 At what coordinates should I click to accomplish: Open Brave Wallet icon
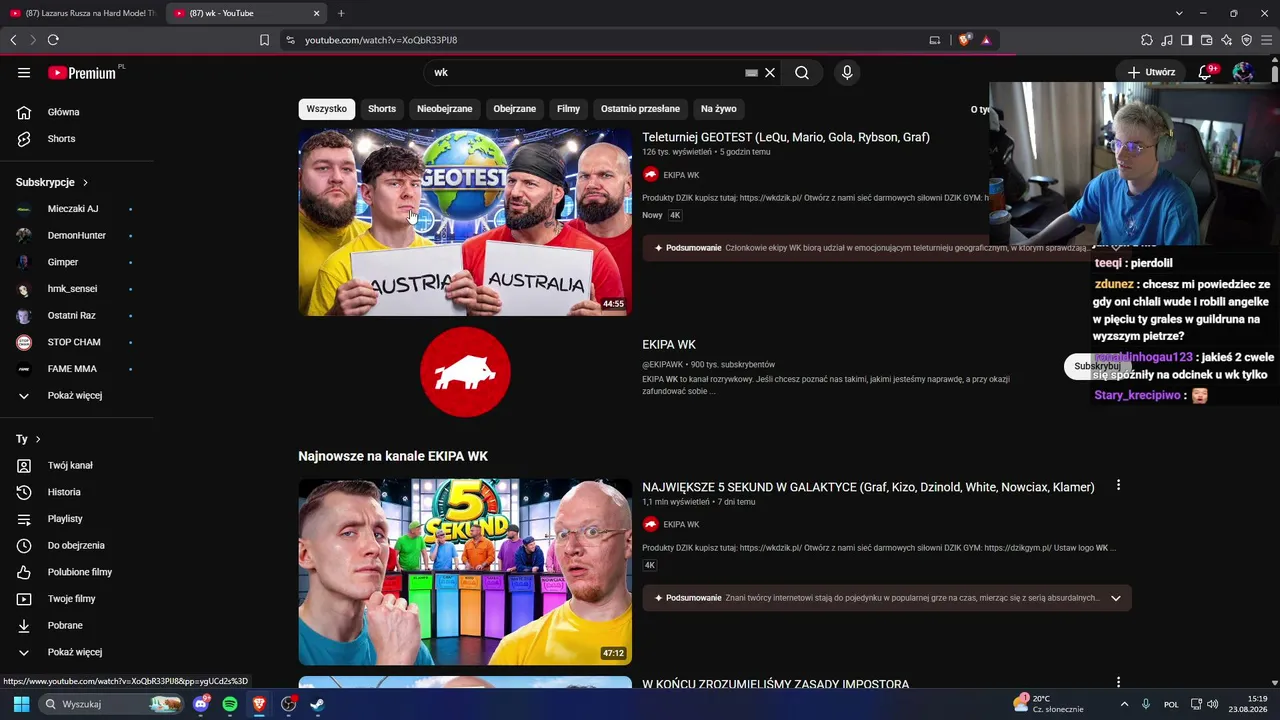[1207, 40]
